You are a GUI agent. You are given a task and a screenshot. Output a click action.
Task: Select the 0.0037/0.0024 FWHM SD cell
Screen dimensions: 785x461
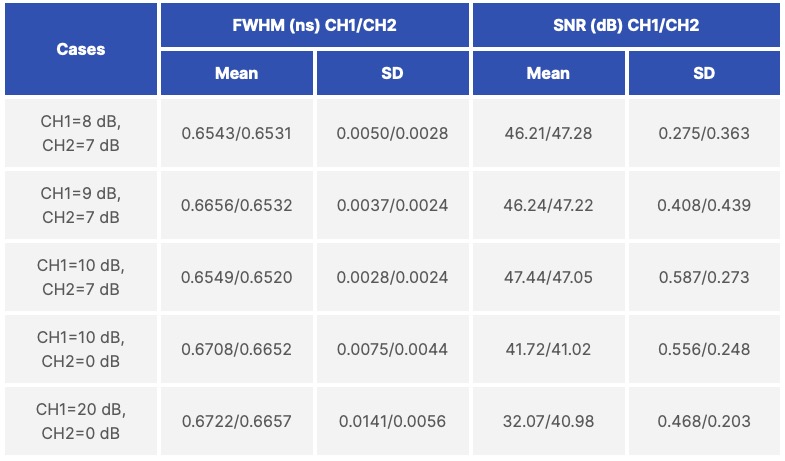(x=392, y=205)
